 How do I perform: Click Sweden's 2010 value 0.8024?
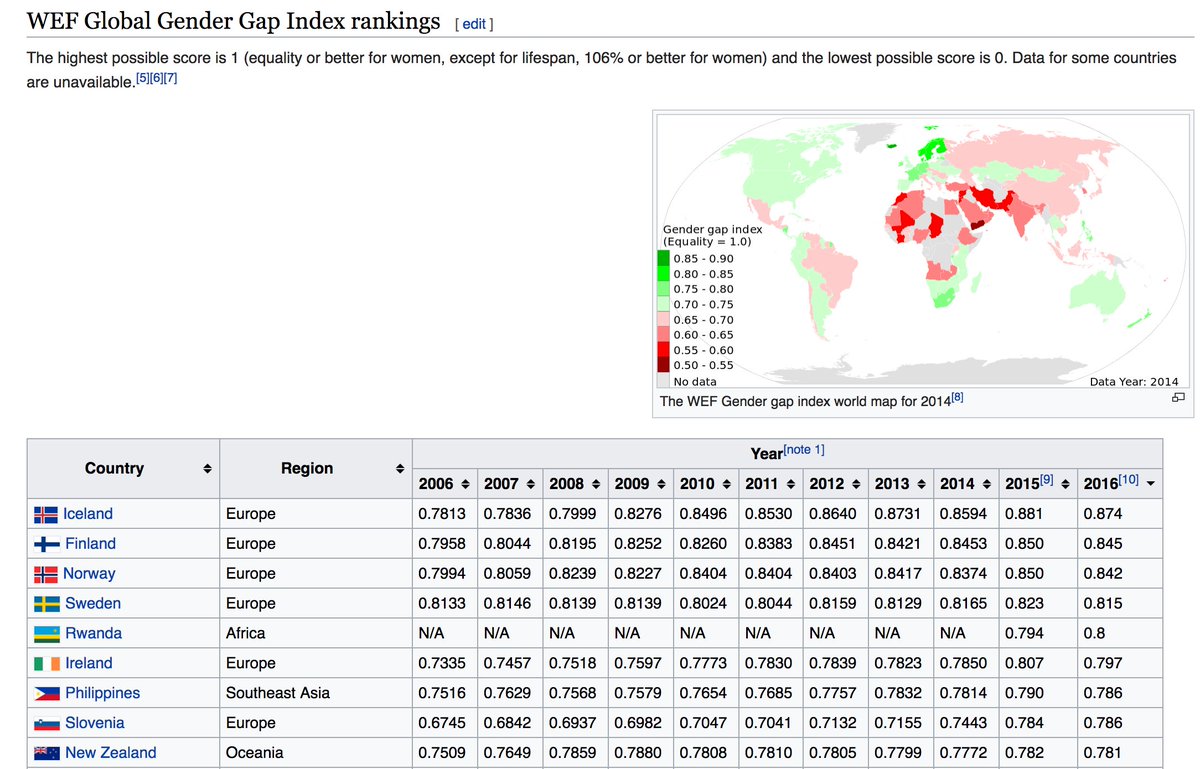pos(703,604)
